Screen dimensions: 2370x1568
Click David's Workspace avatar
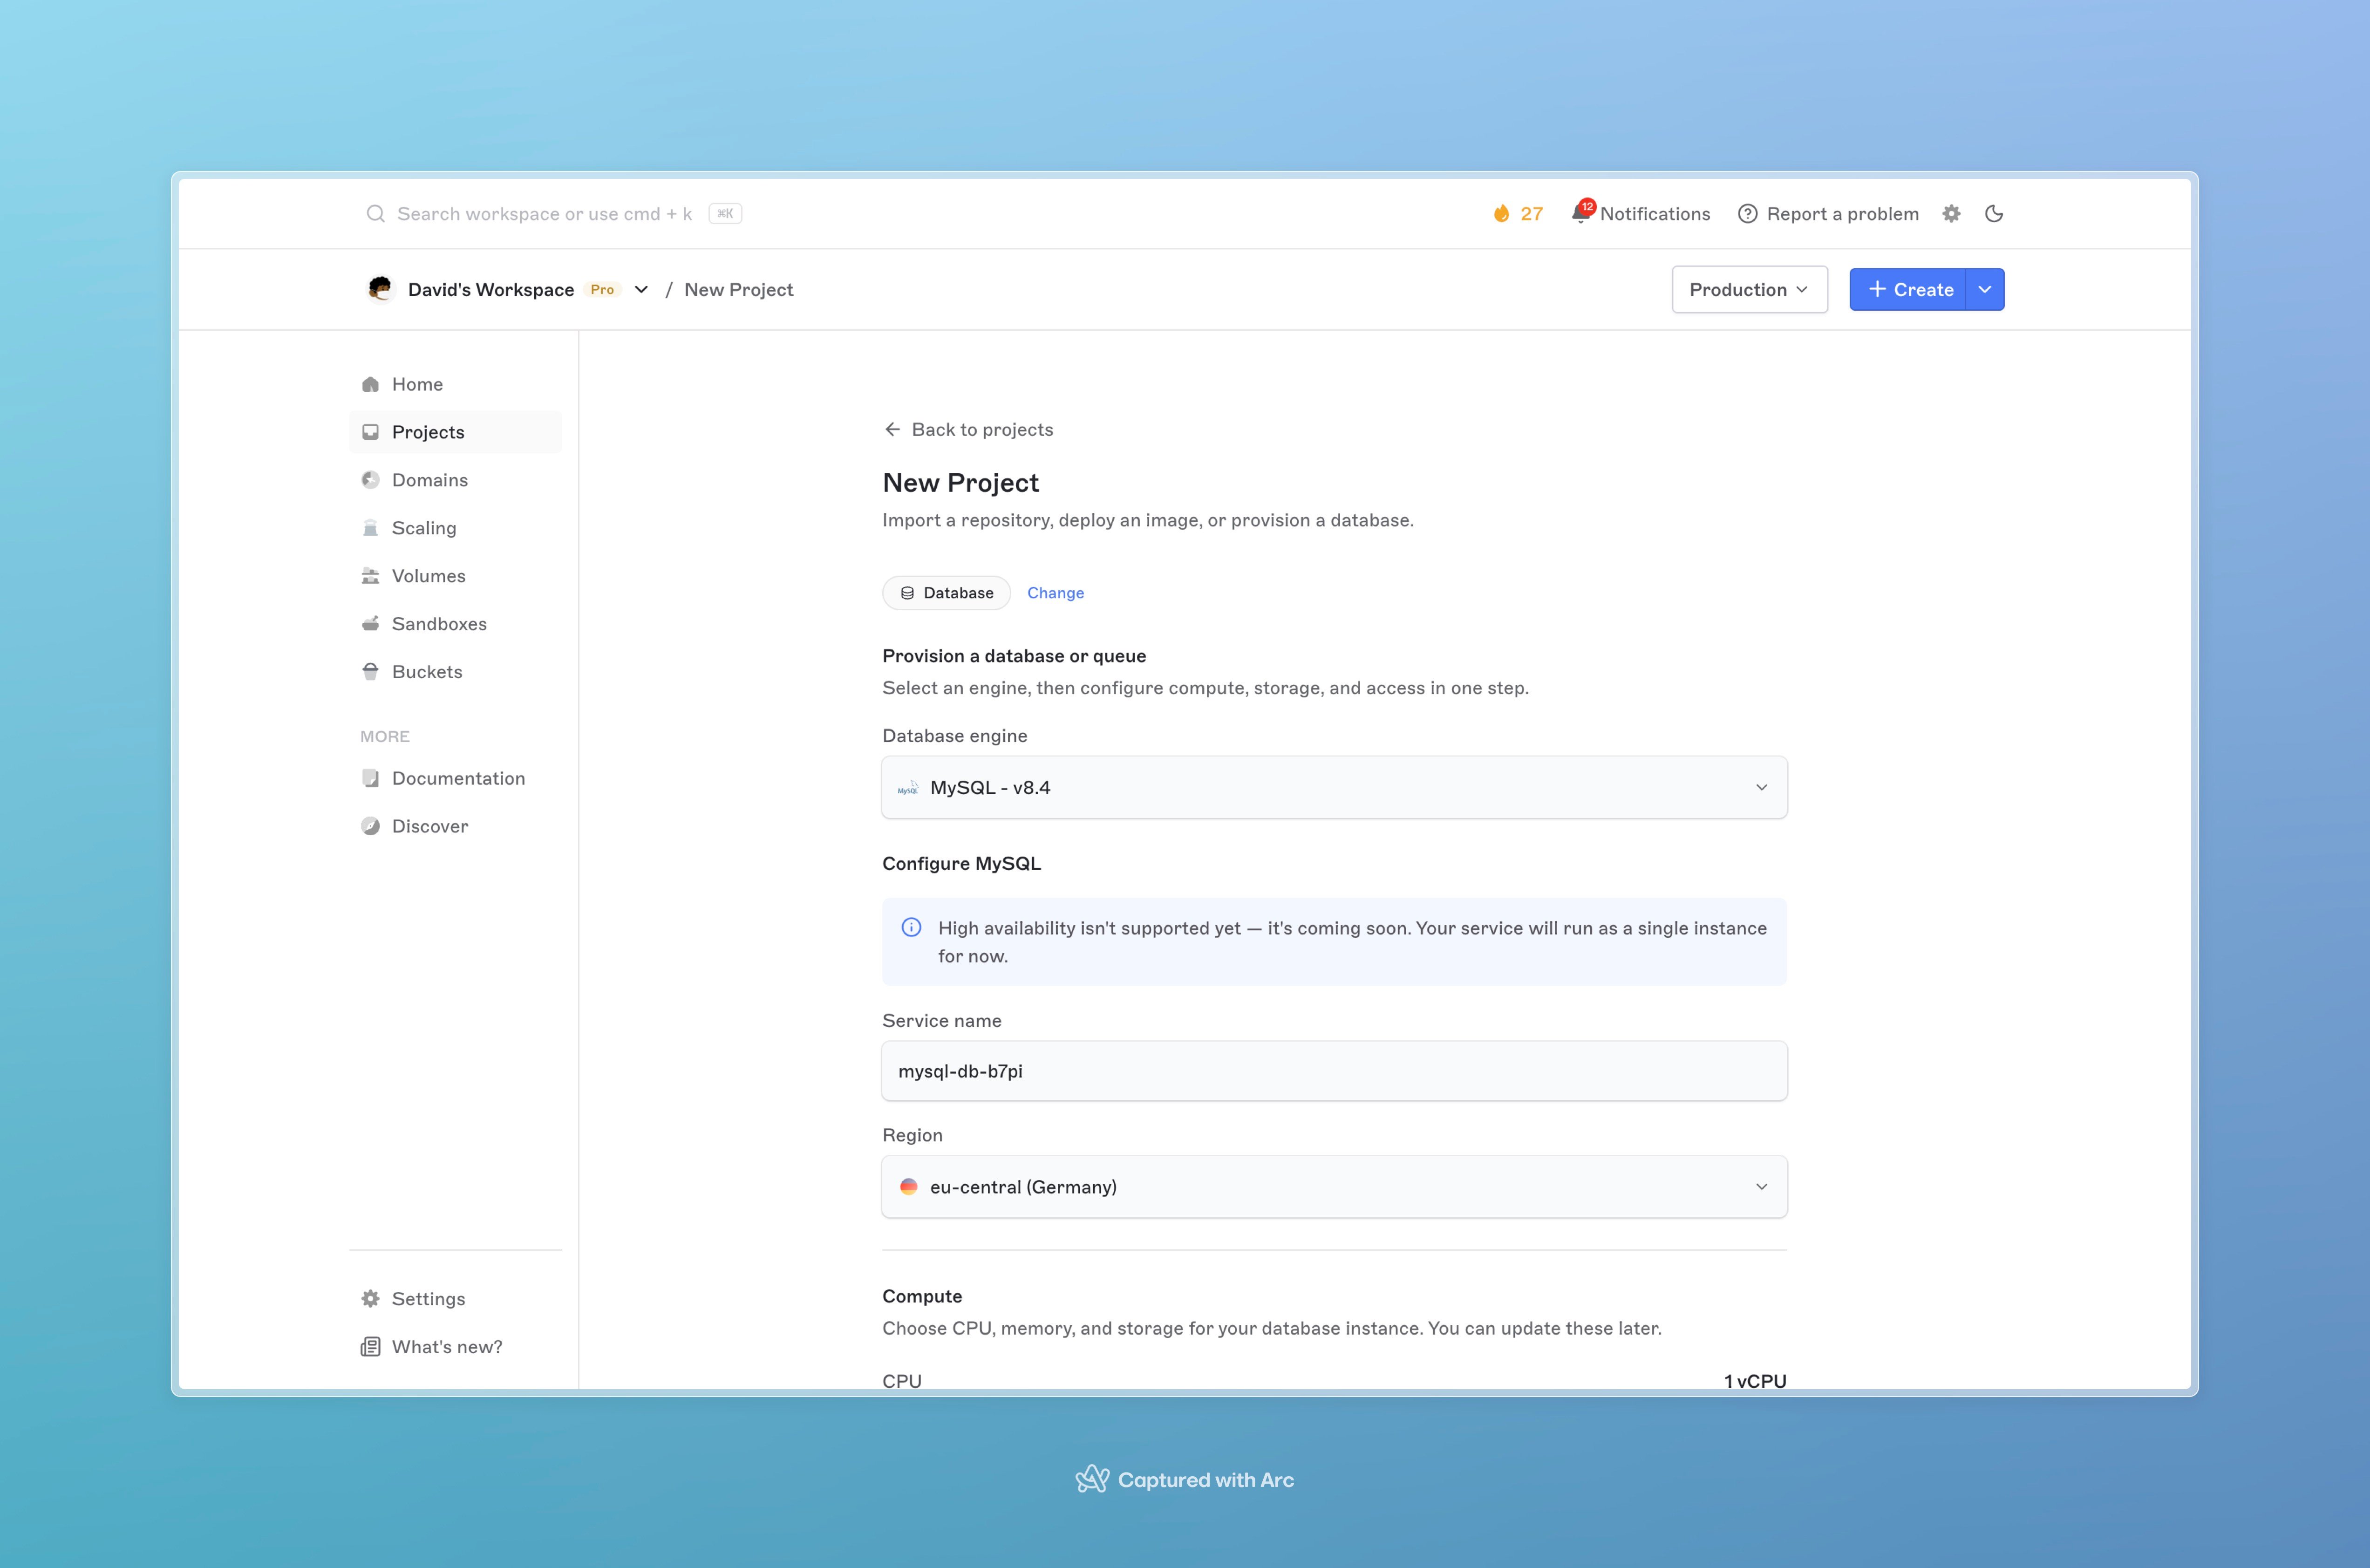click(x=380, y=289)
